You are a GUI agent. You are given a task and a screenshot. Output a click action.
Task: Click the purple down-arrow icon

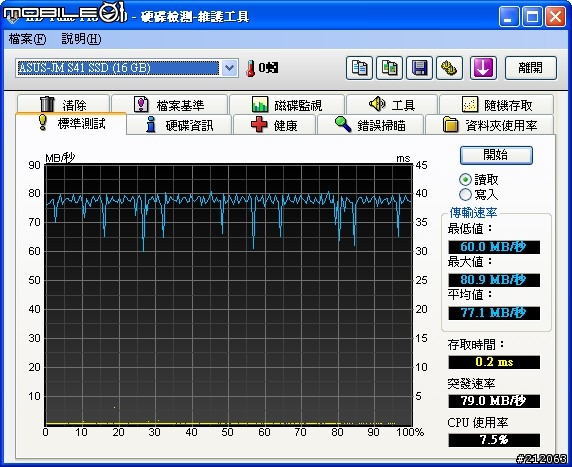[483, 68]
